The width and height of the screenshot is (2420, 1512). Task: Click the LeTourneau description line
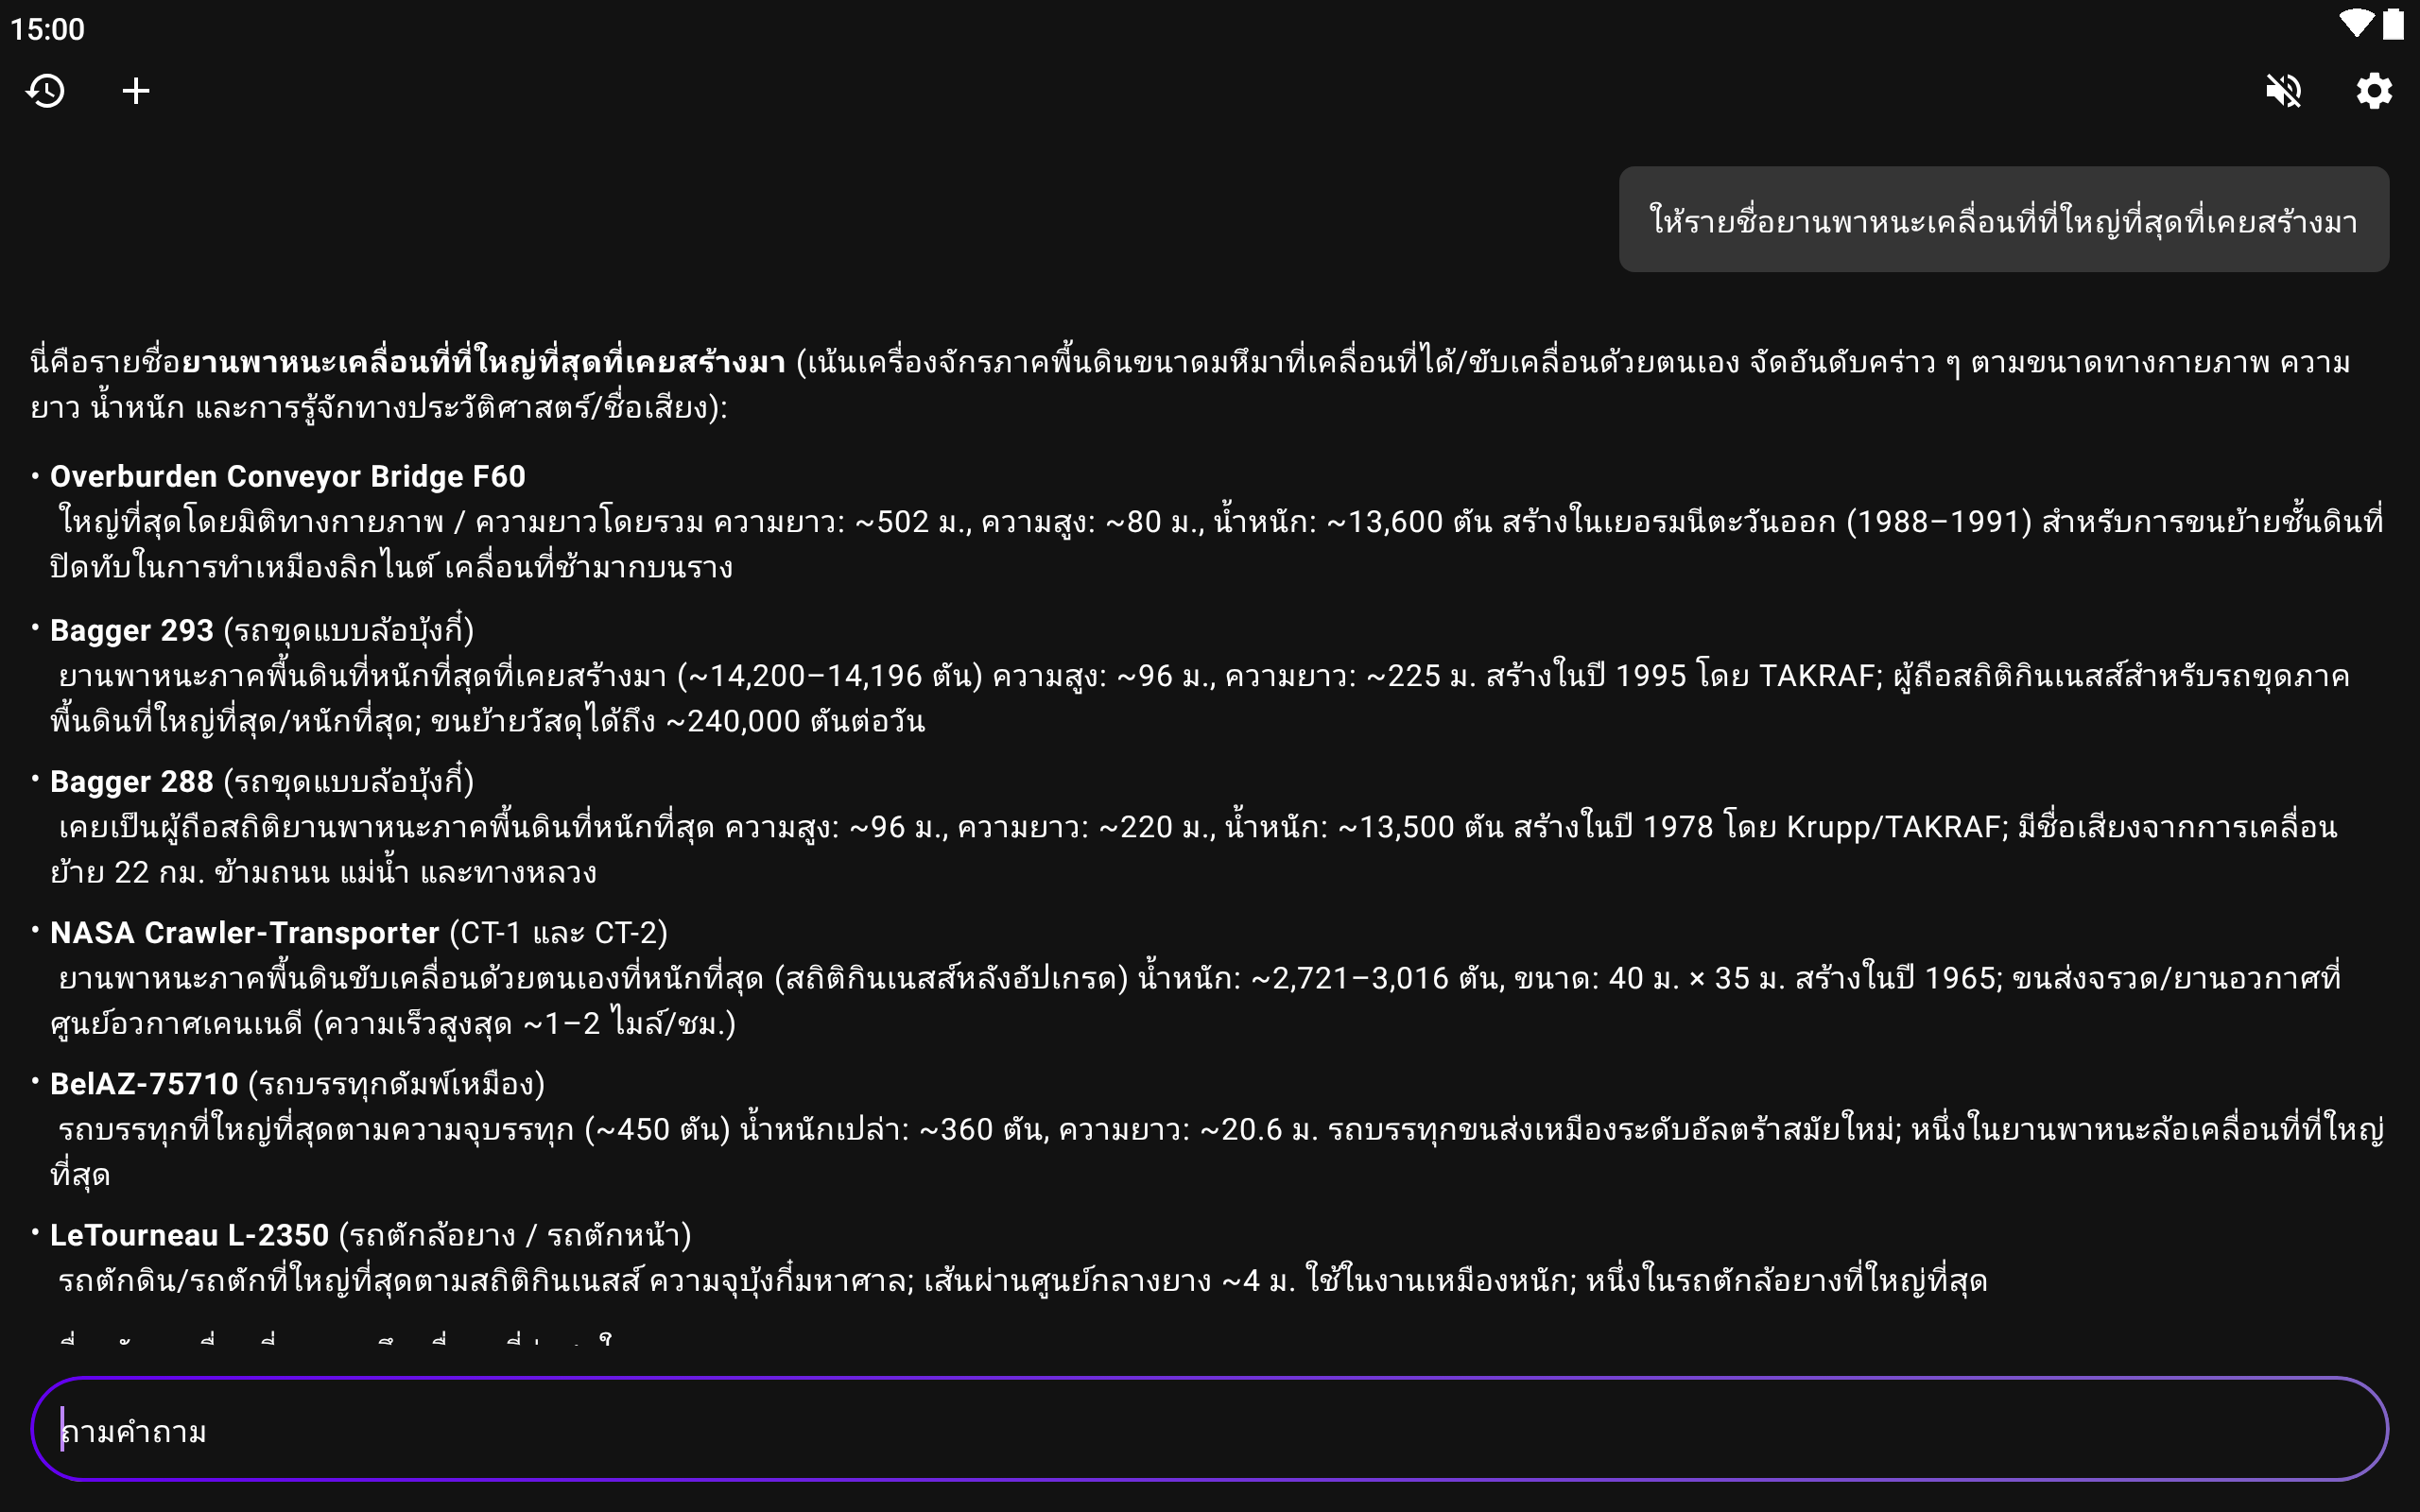tap(1020, 1281)
